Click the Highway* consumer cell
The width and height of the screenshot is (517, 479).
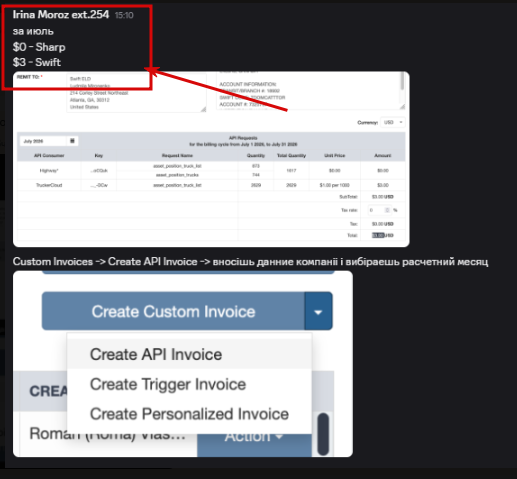tap(49, 170)
